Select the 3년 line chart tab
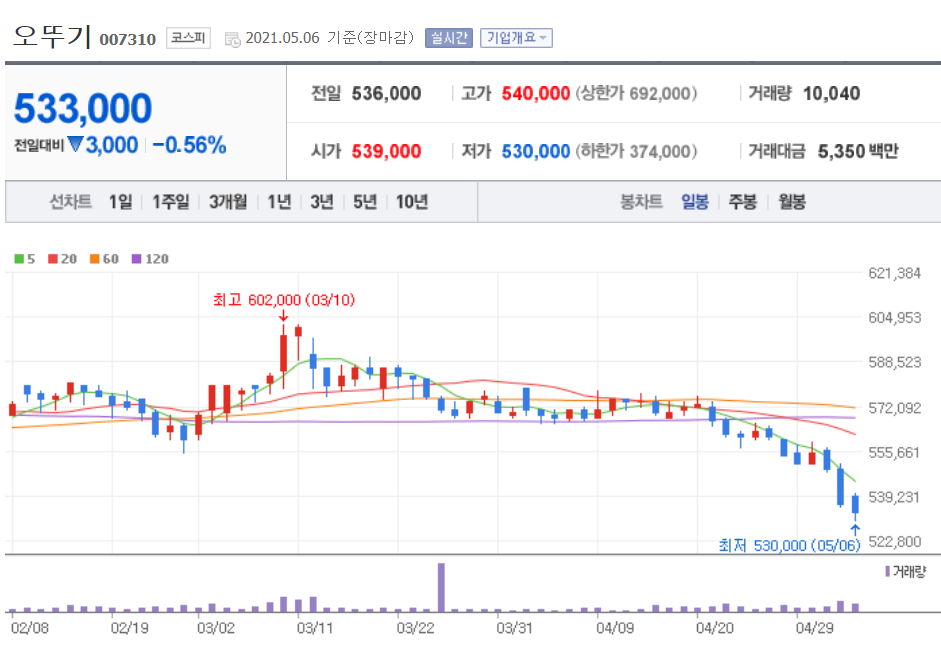The width and height of the screenshot is (941, 655). (322, 202)
